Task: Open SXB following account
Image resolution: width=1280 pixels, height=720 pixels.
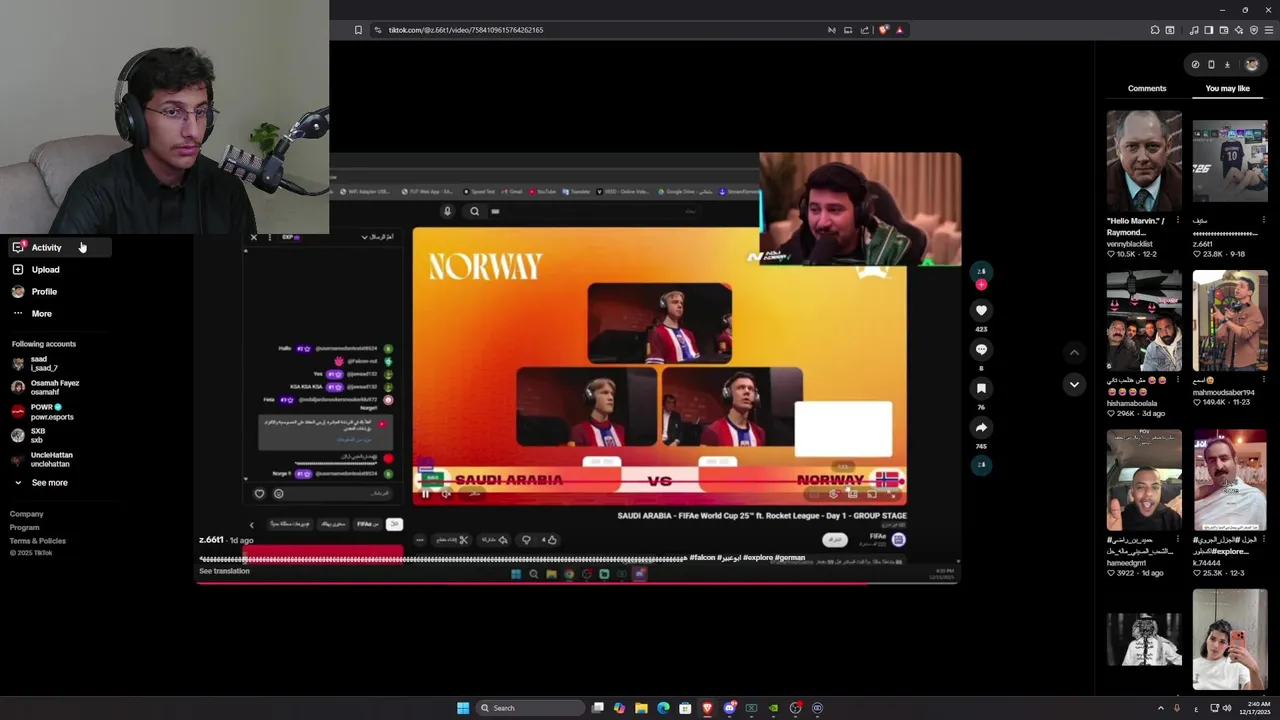Action: (28, 435)
